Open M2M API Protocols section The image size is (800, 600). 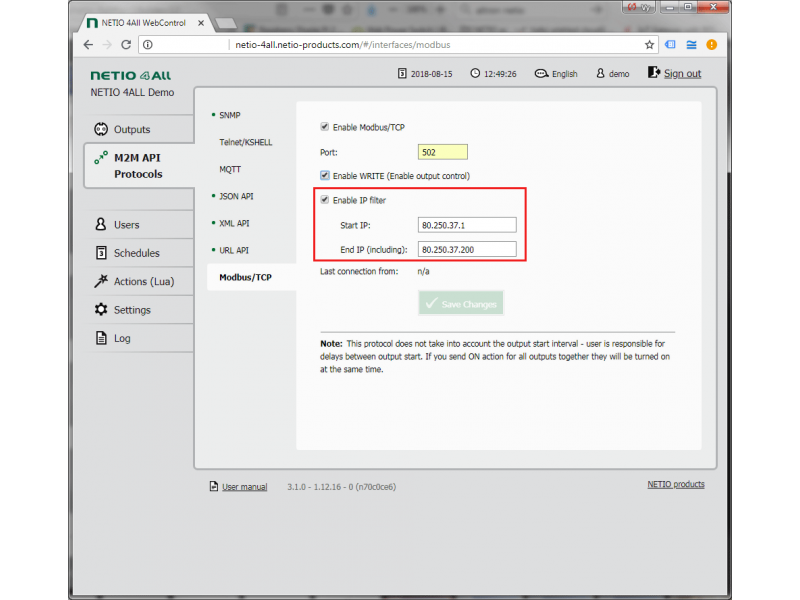(x=139, y=166)
